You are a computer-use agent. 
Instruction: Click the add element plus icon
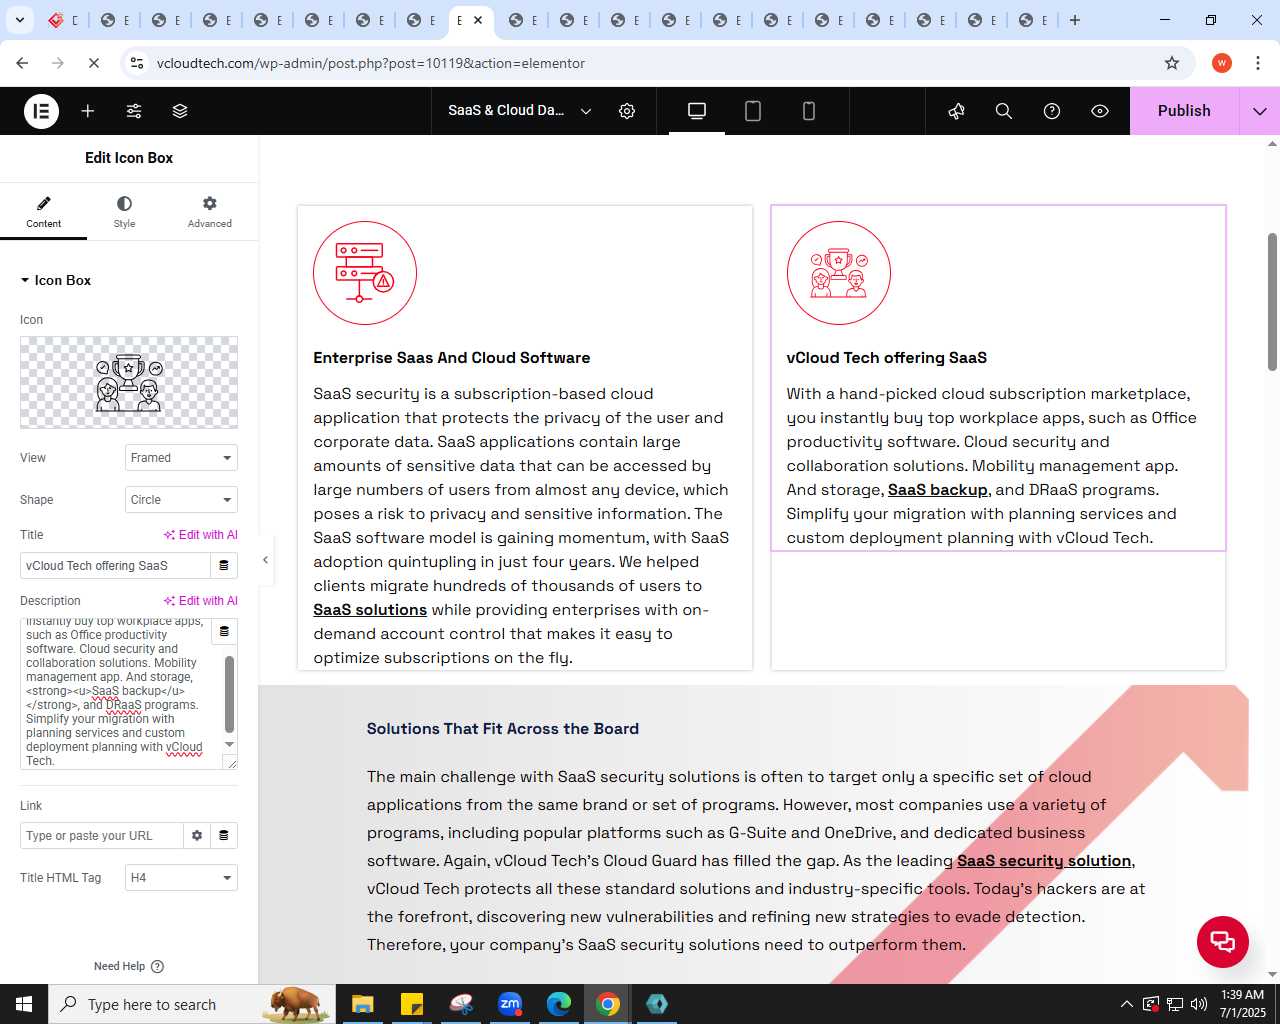pos(88,111)
